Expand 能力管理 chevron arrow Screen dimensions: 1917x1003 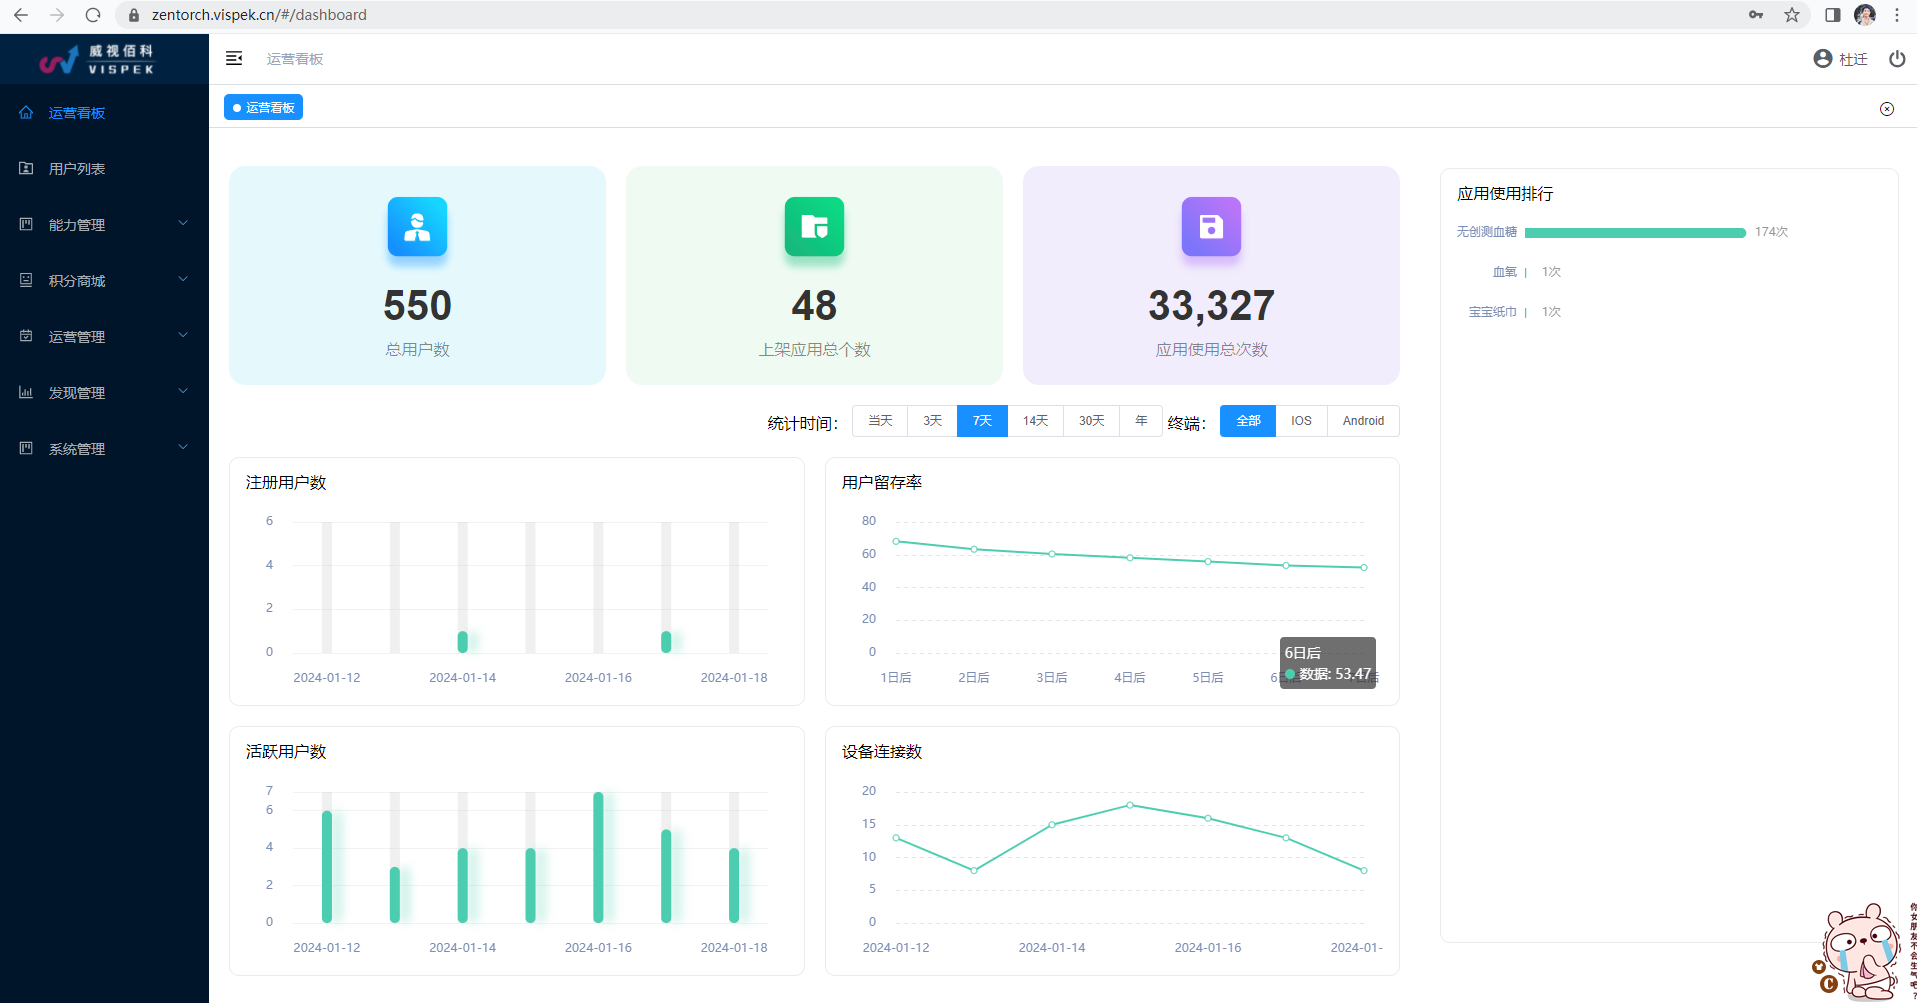point(183,223)
